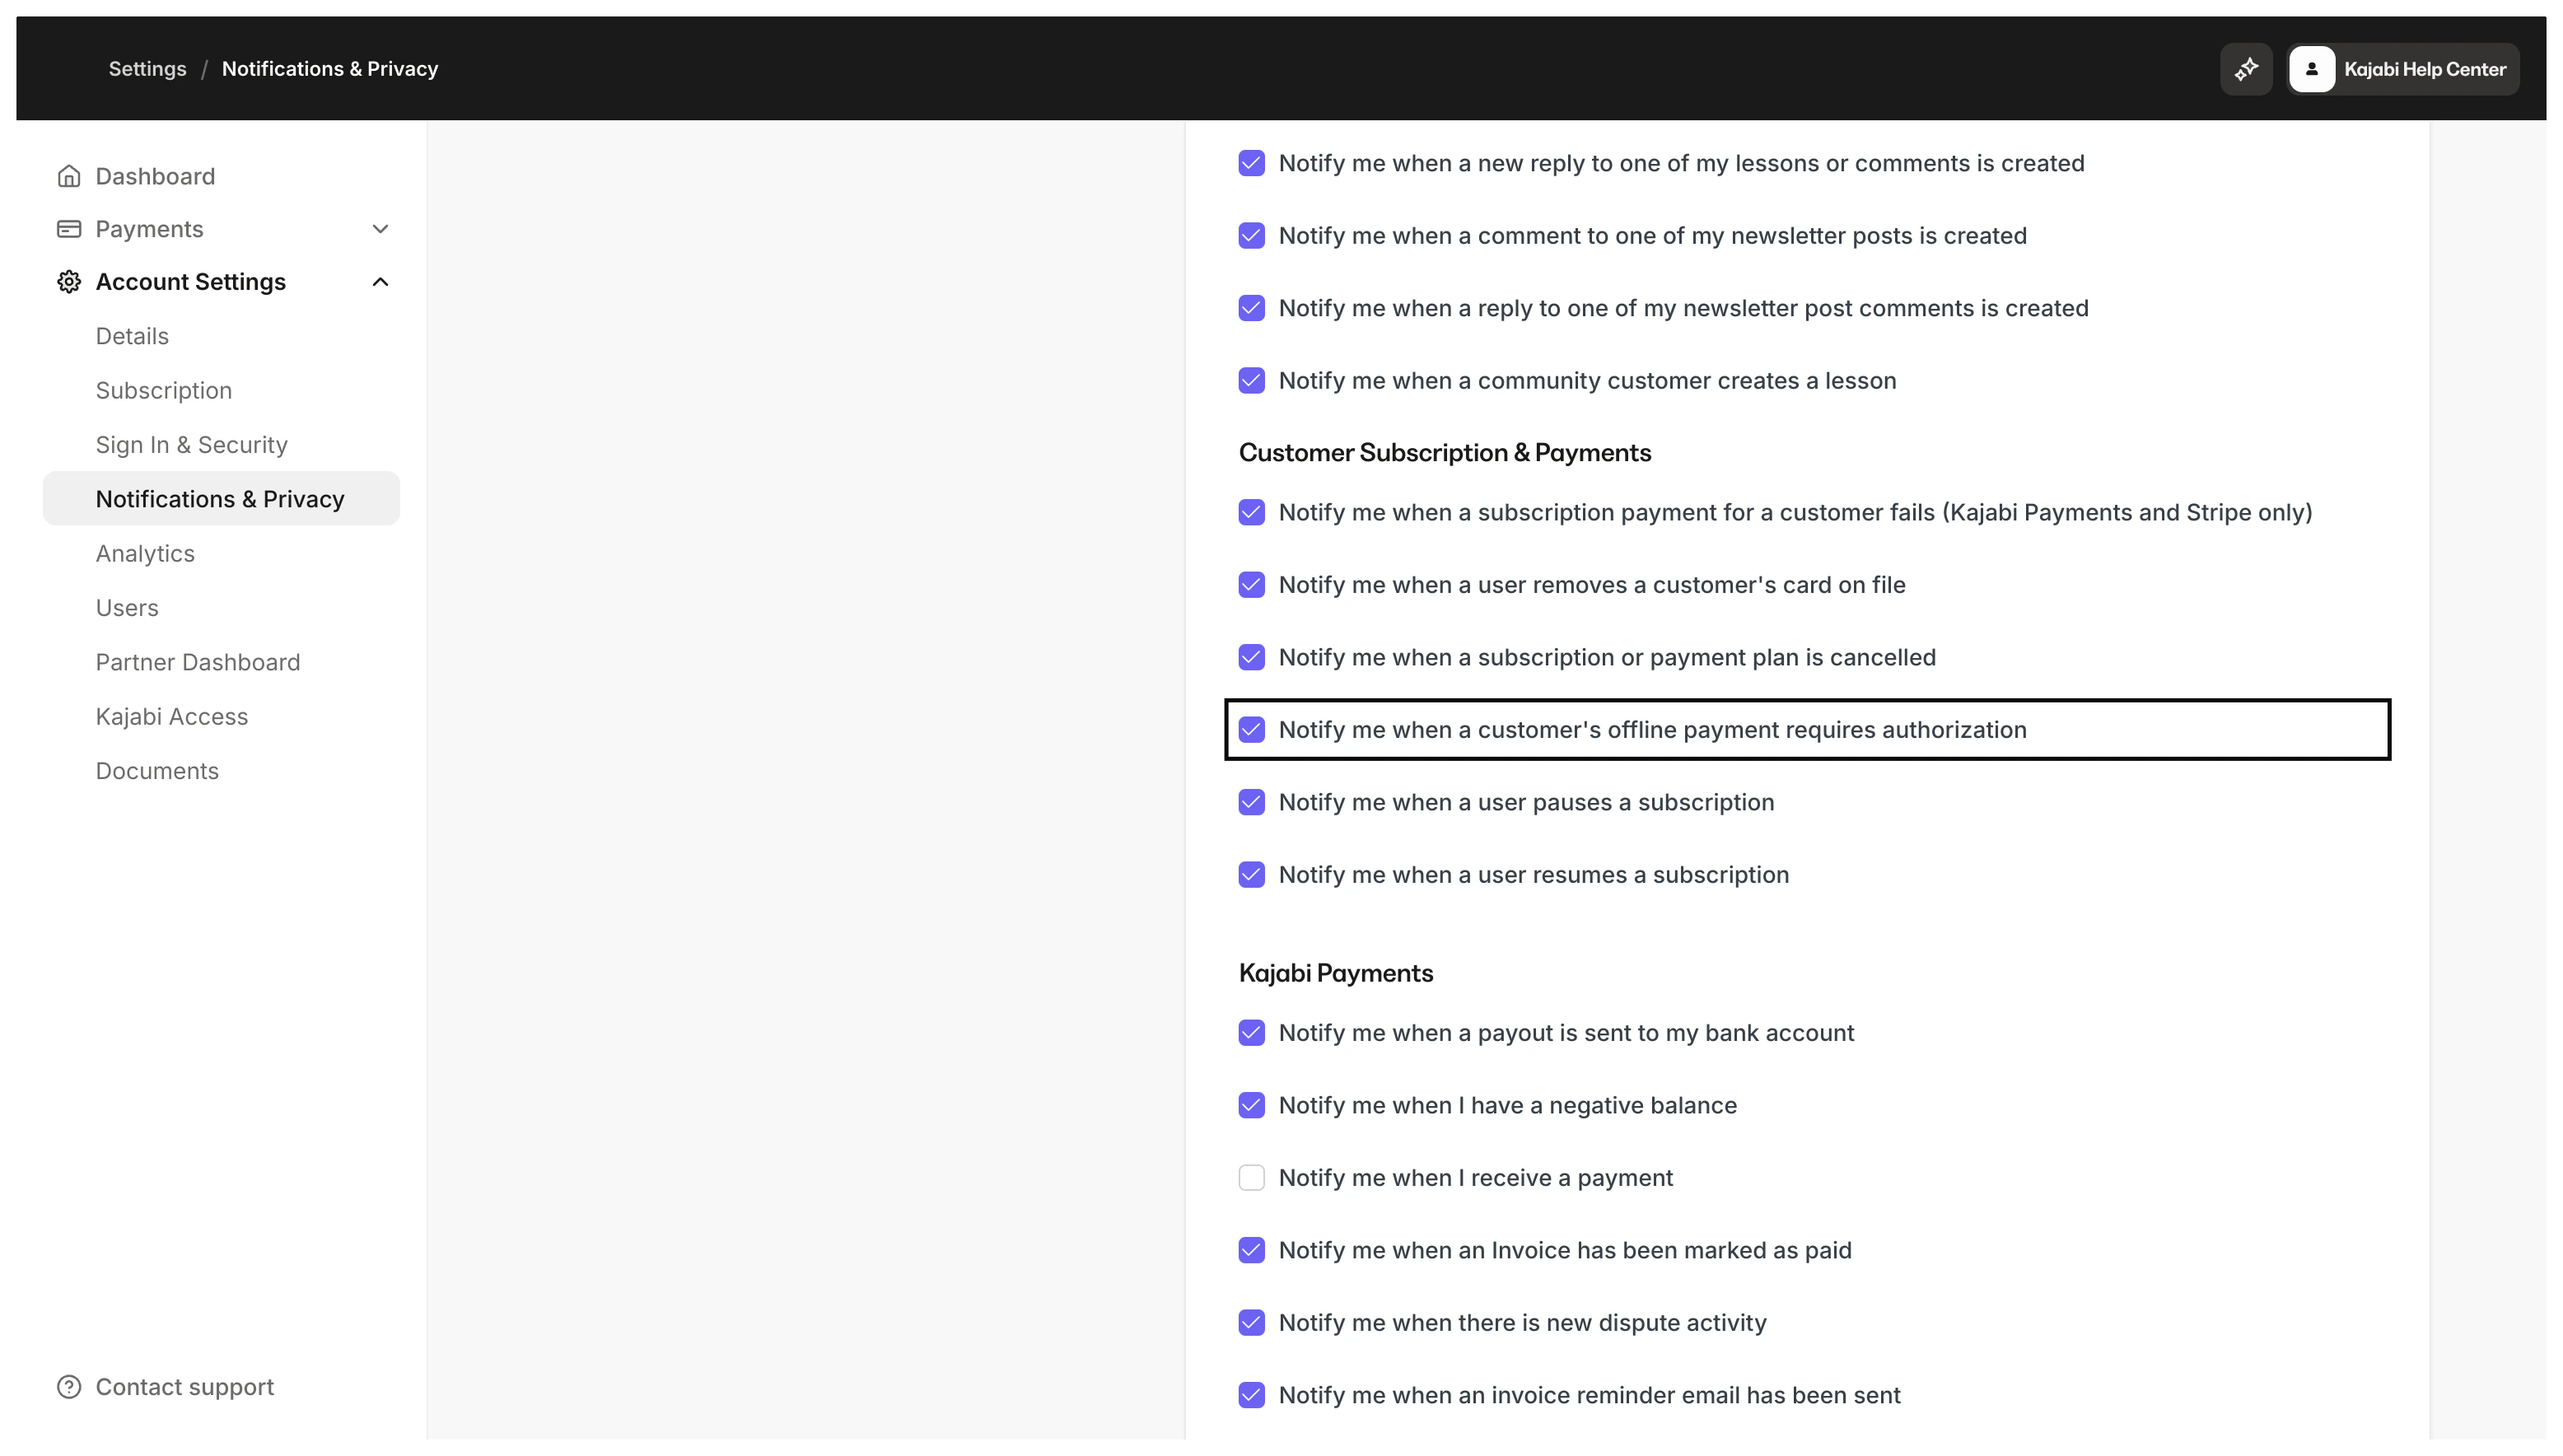Uncheck notify when a user pauses a subscription

(1252, 801)
